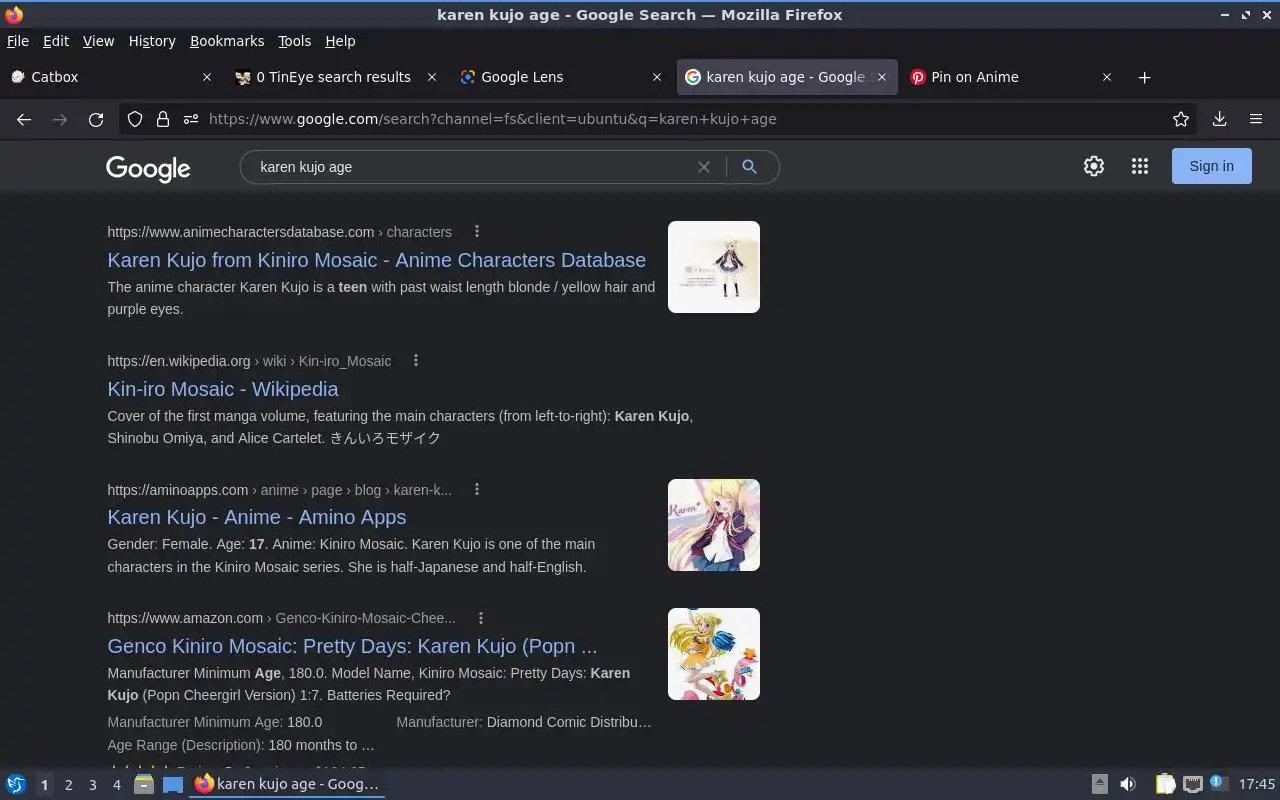This screenshot has width=1280, height=800.
Task: Open the file manager taskbar icon
Action: (144, 784)
